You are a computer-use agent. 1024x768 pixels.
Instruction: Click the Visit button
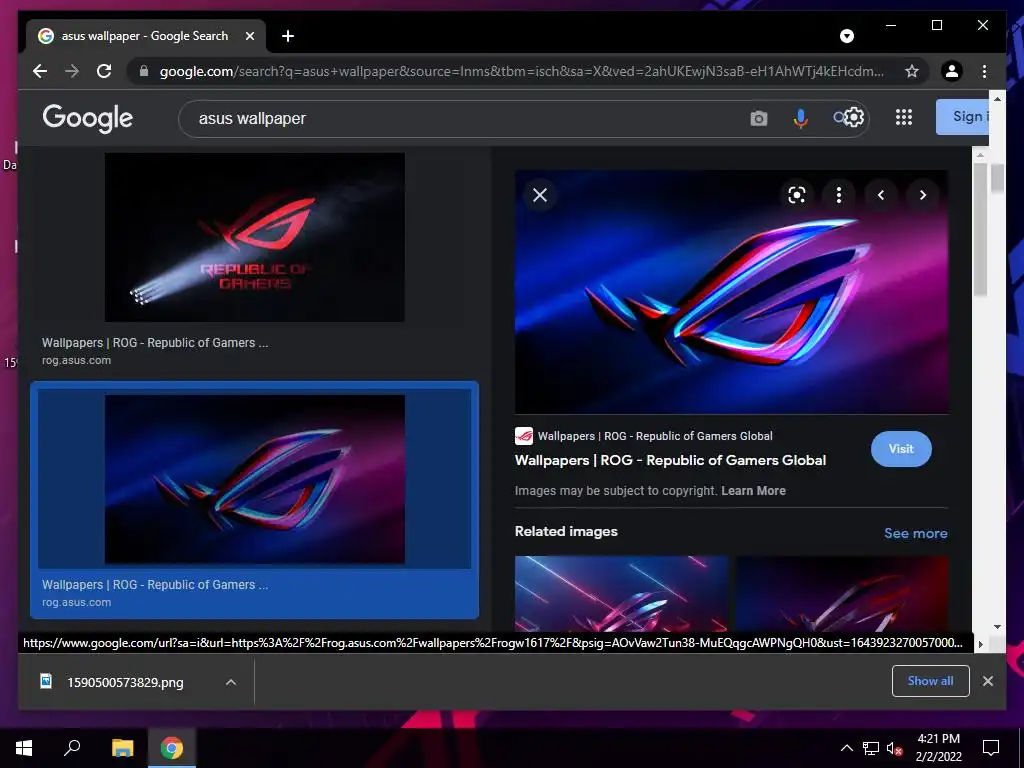[x=901, y=449]
